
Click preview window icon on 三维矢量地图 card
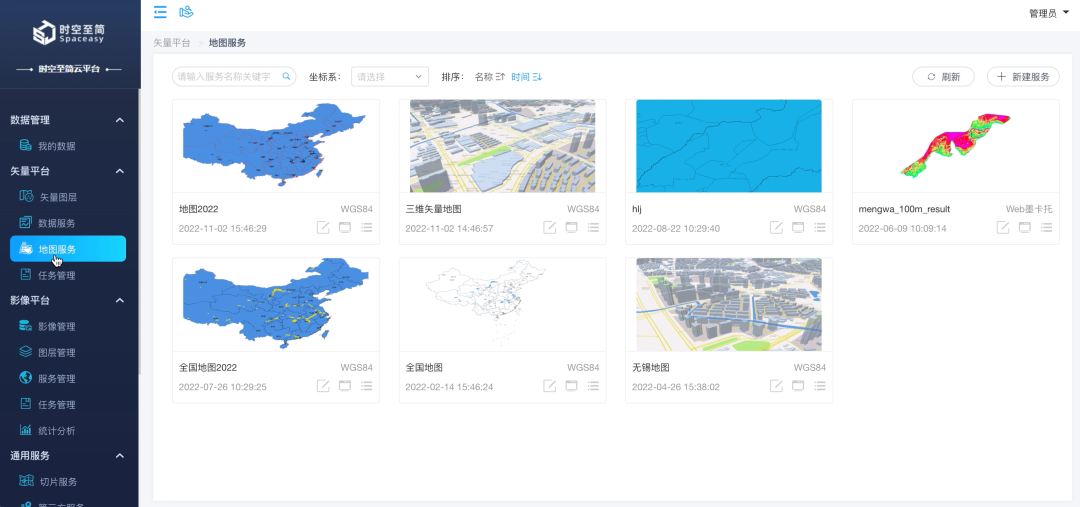coord(572,227)
